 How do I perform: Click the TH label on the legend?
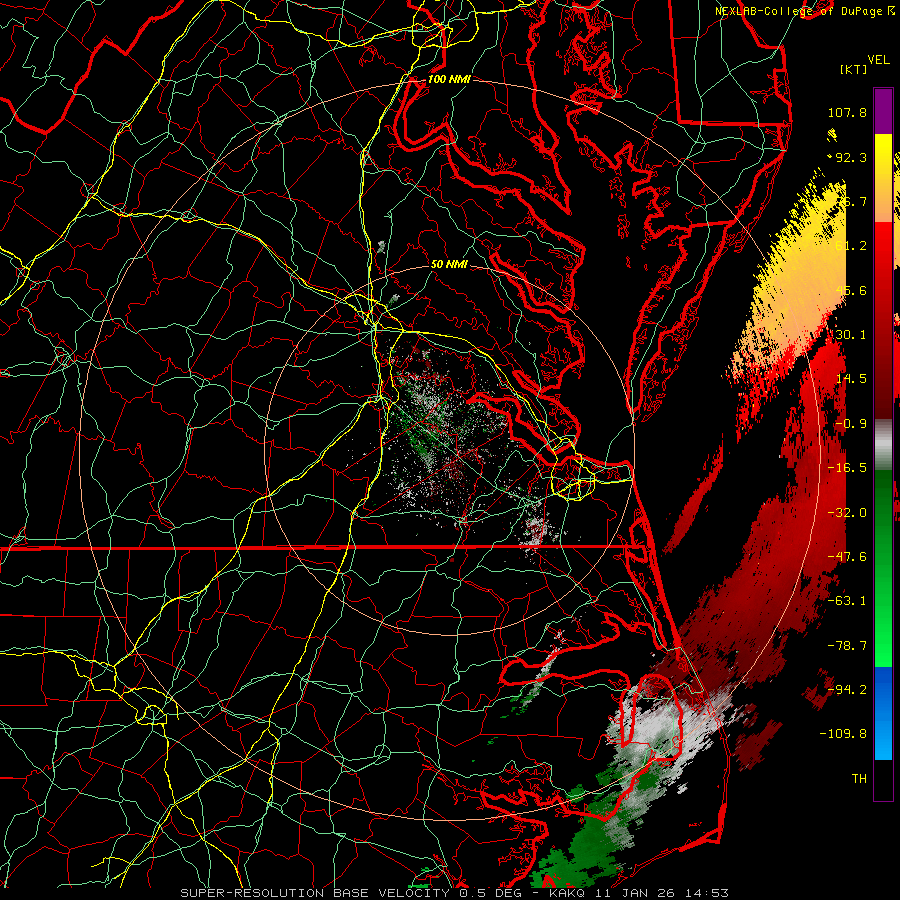pyautogui.click(x=859, y=779)
